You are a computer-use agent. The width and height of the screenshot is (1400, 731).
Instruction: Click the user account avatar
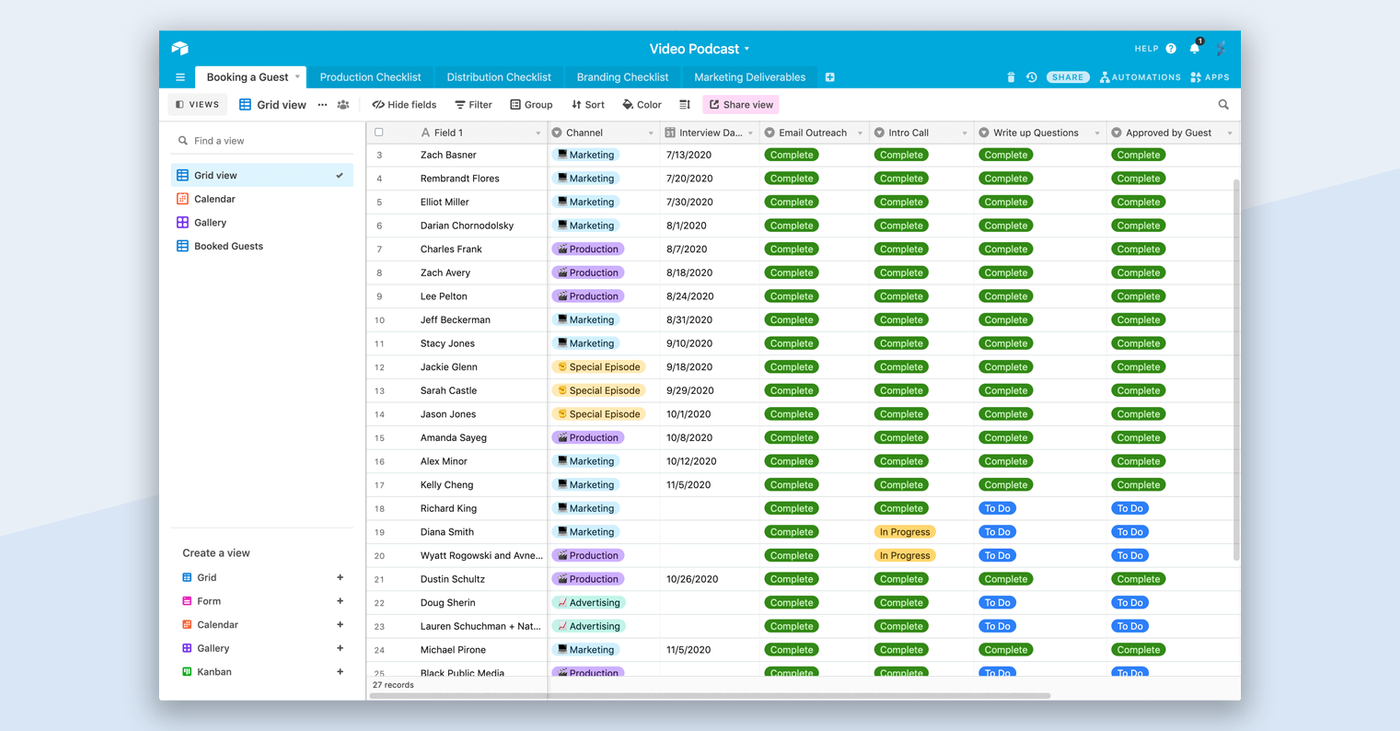pyautogui.click(x=1221, y=48)
